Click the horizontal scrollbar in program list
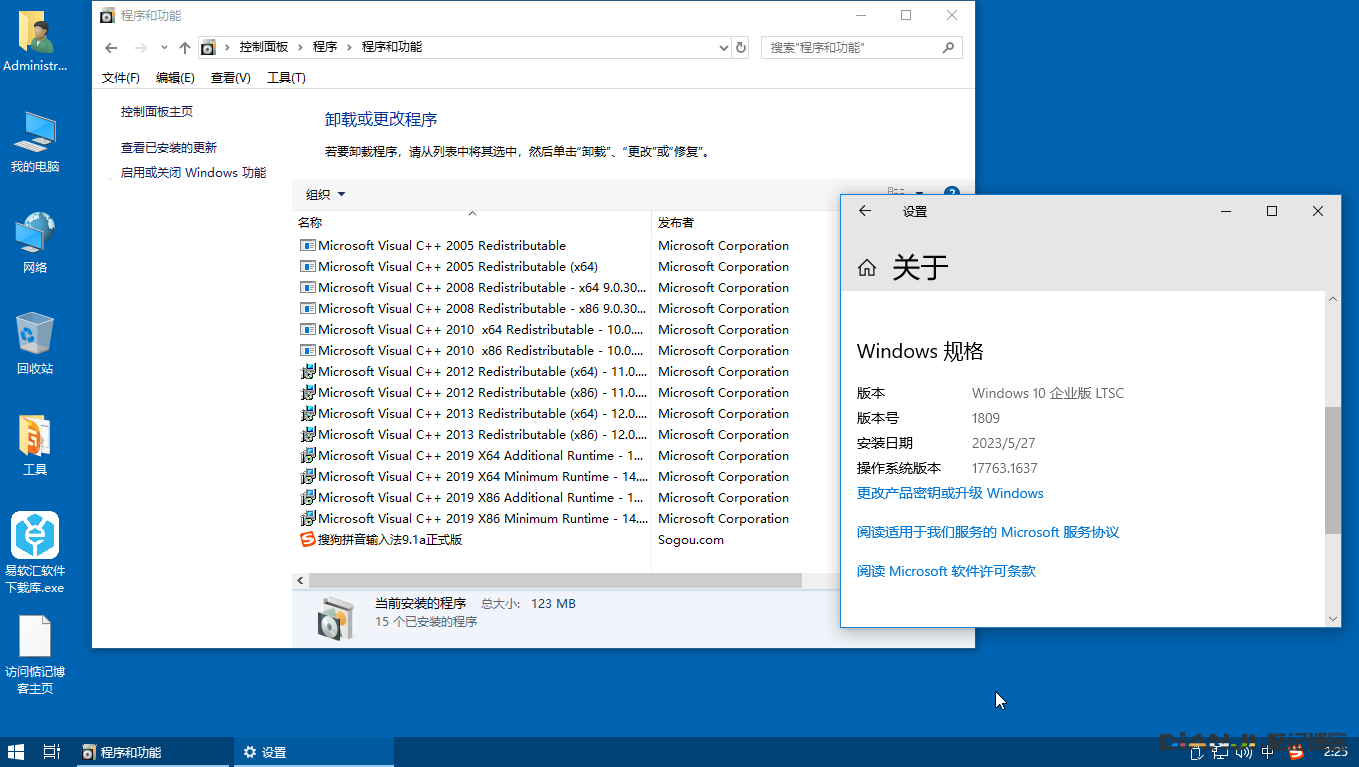The width and height of the screenshot is (1359, 767). (555, 580)
